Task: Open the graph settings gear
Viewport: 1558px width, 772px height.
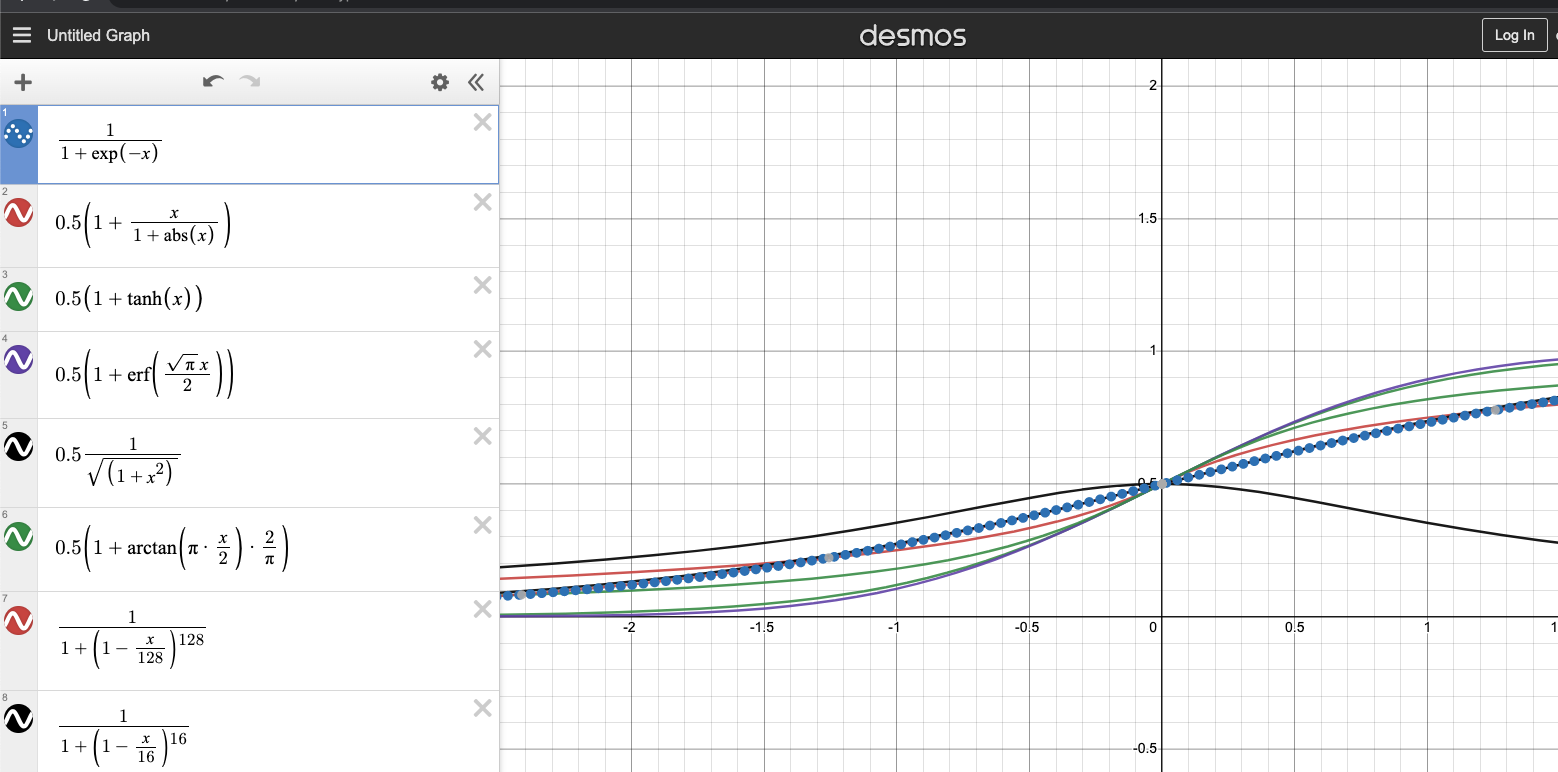Action: (x=439, y=82)
